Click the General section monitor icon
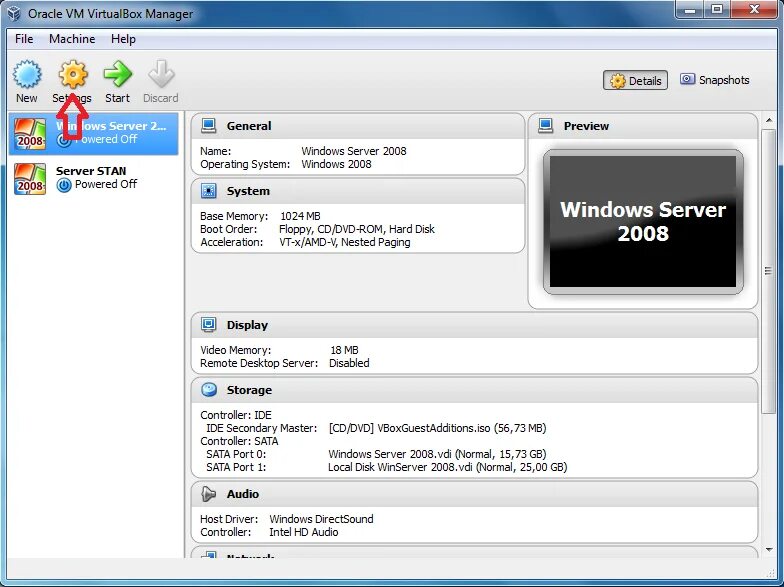The image size is (784, 587). click(x=208, y=126)
